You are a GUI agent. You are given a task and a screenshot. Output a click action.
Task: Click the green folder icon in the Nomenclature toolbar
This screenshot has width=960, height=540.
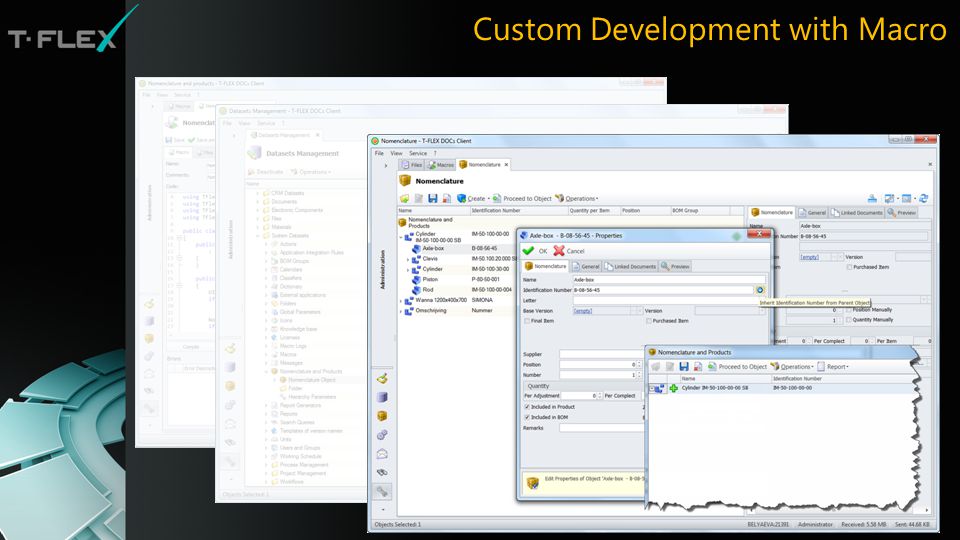point(404,198)
